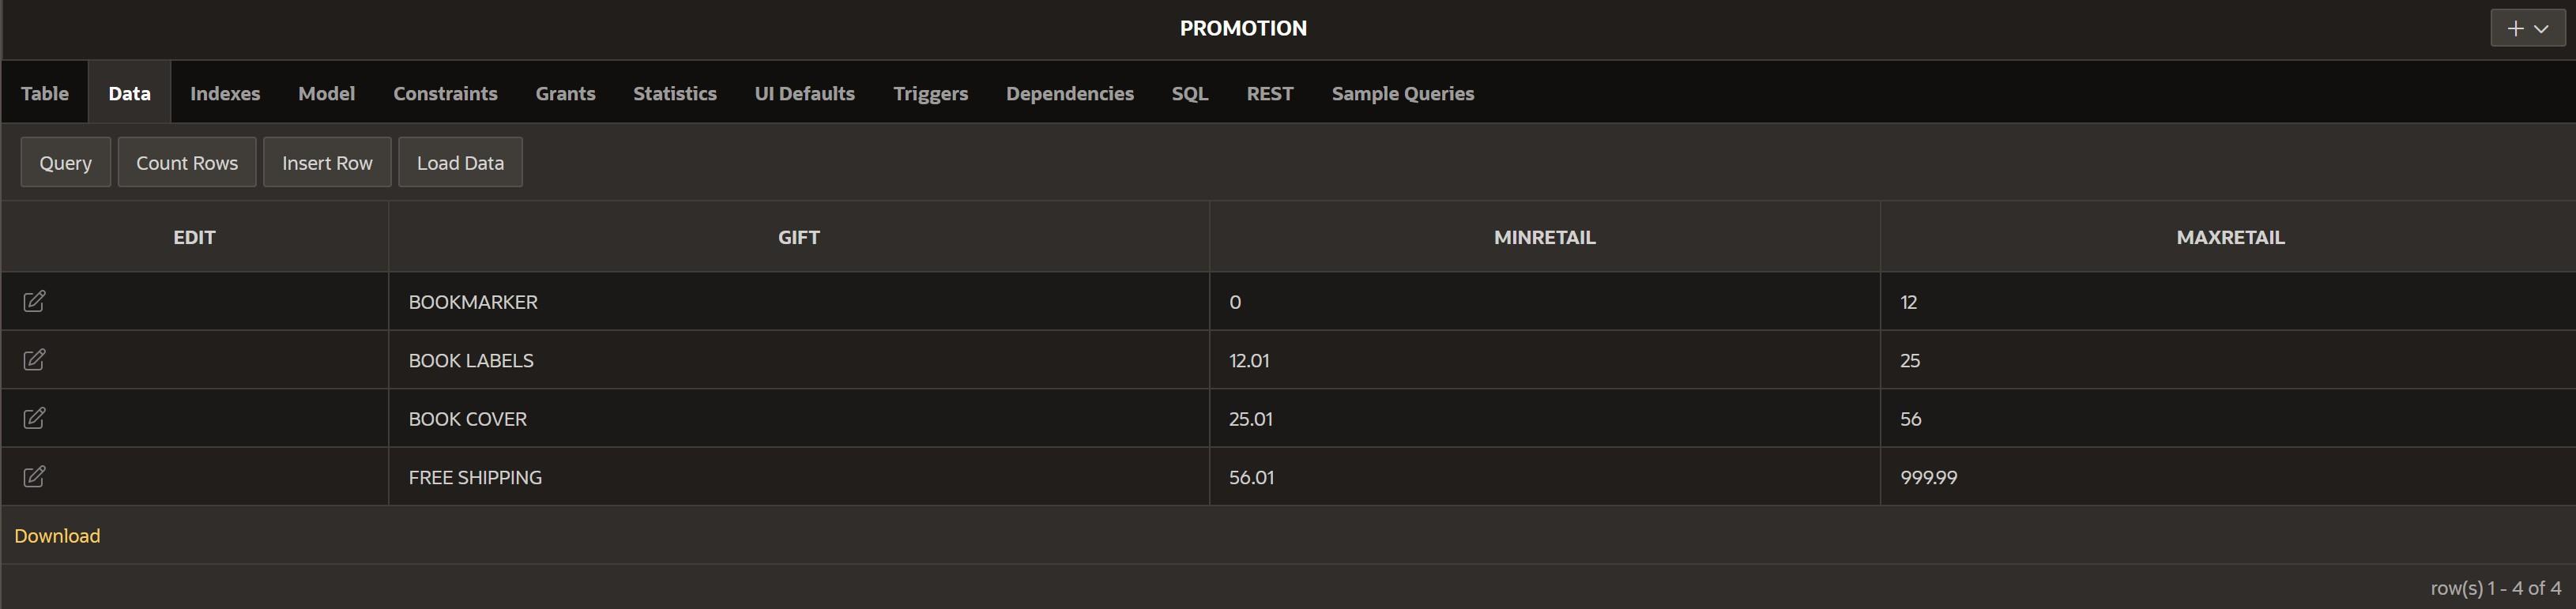This screenshot has width=2576, height=609.
Task: Click the Load Data button
Action: point(460,162)
